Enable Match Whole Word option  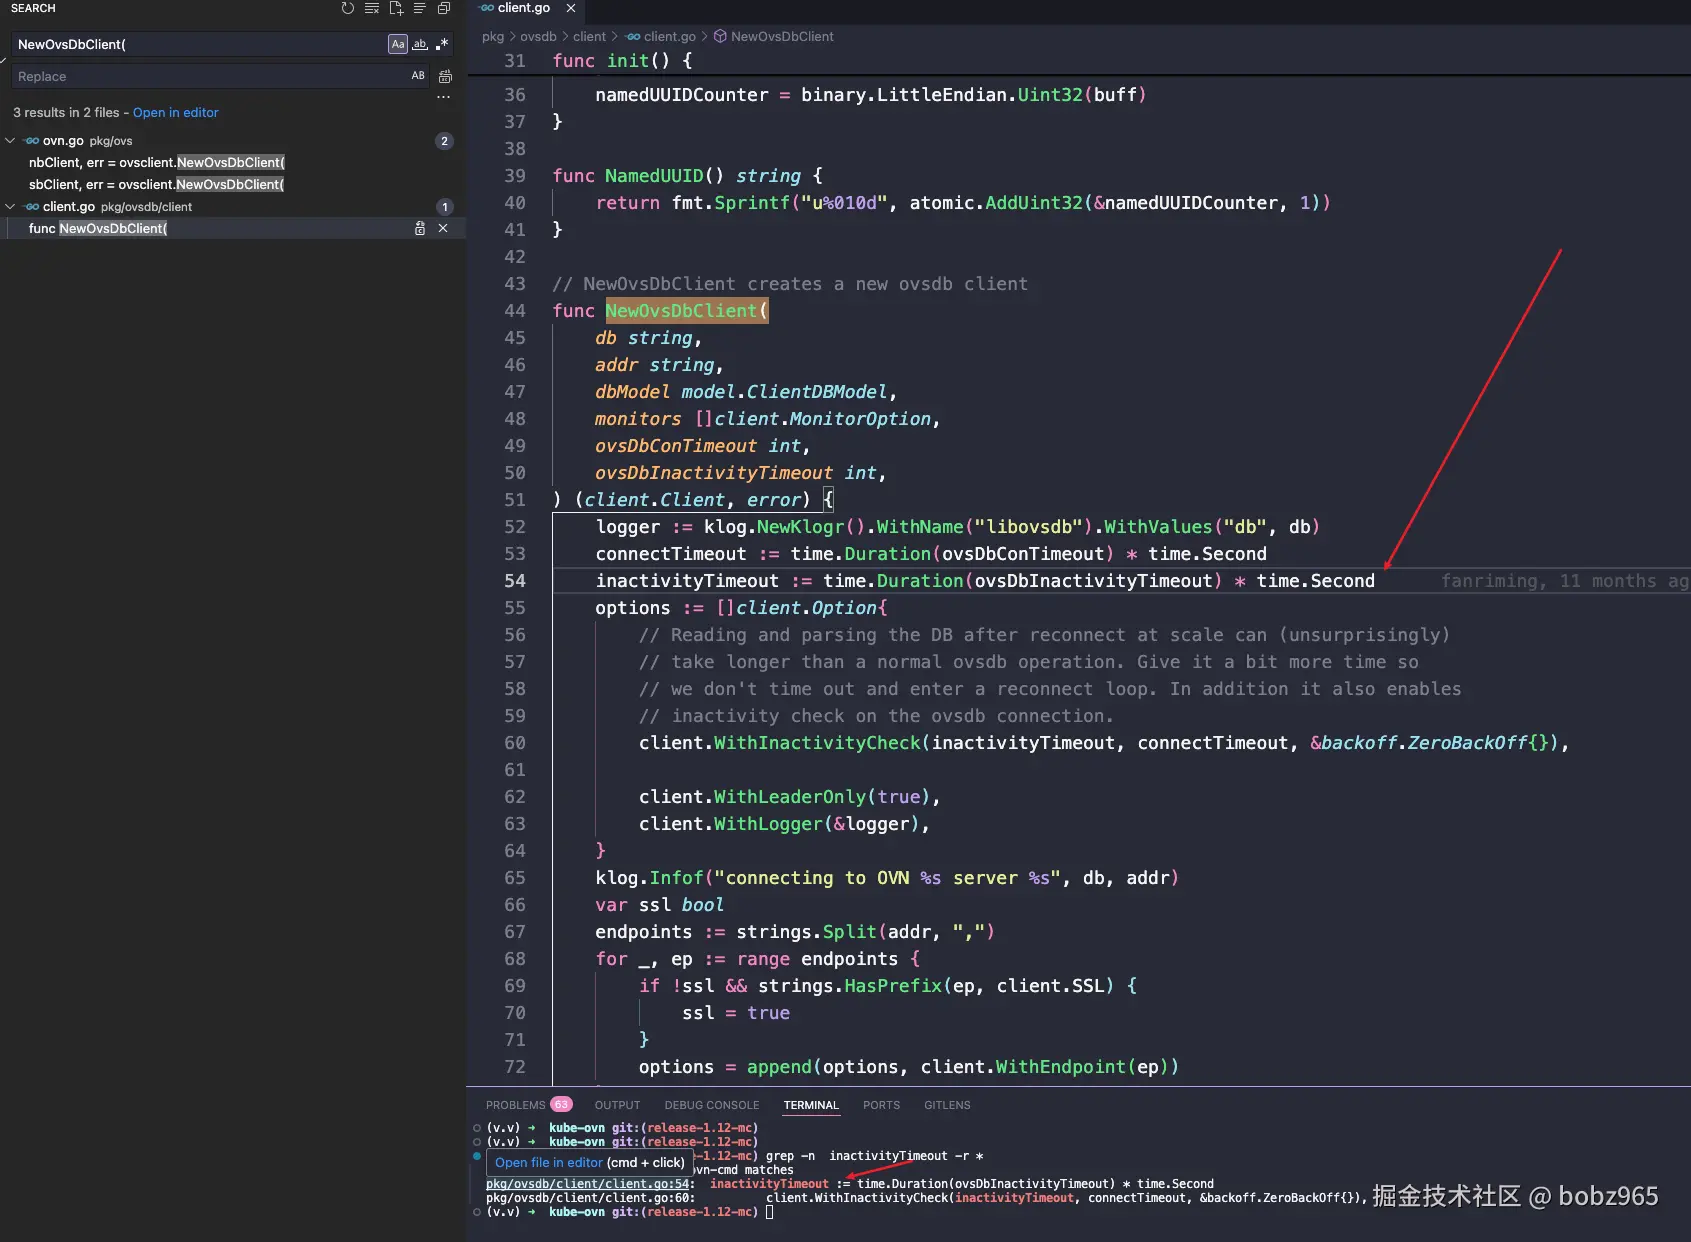420,44
